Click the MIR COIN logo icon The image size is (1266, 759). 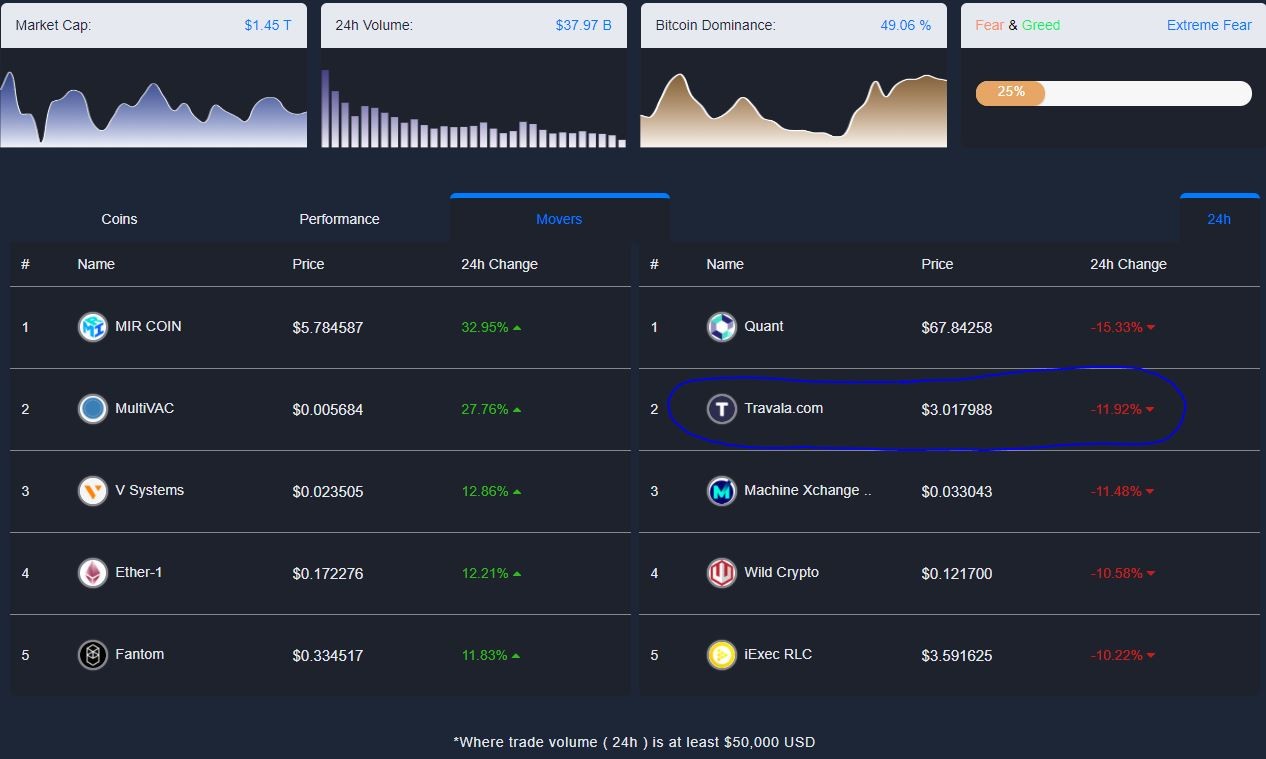[92, 327]
